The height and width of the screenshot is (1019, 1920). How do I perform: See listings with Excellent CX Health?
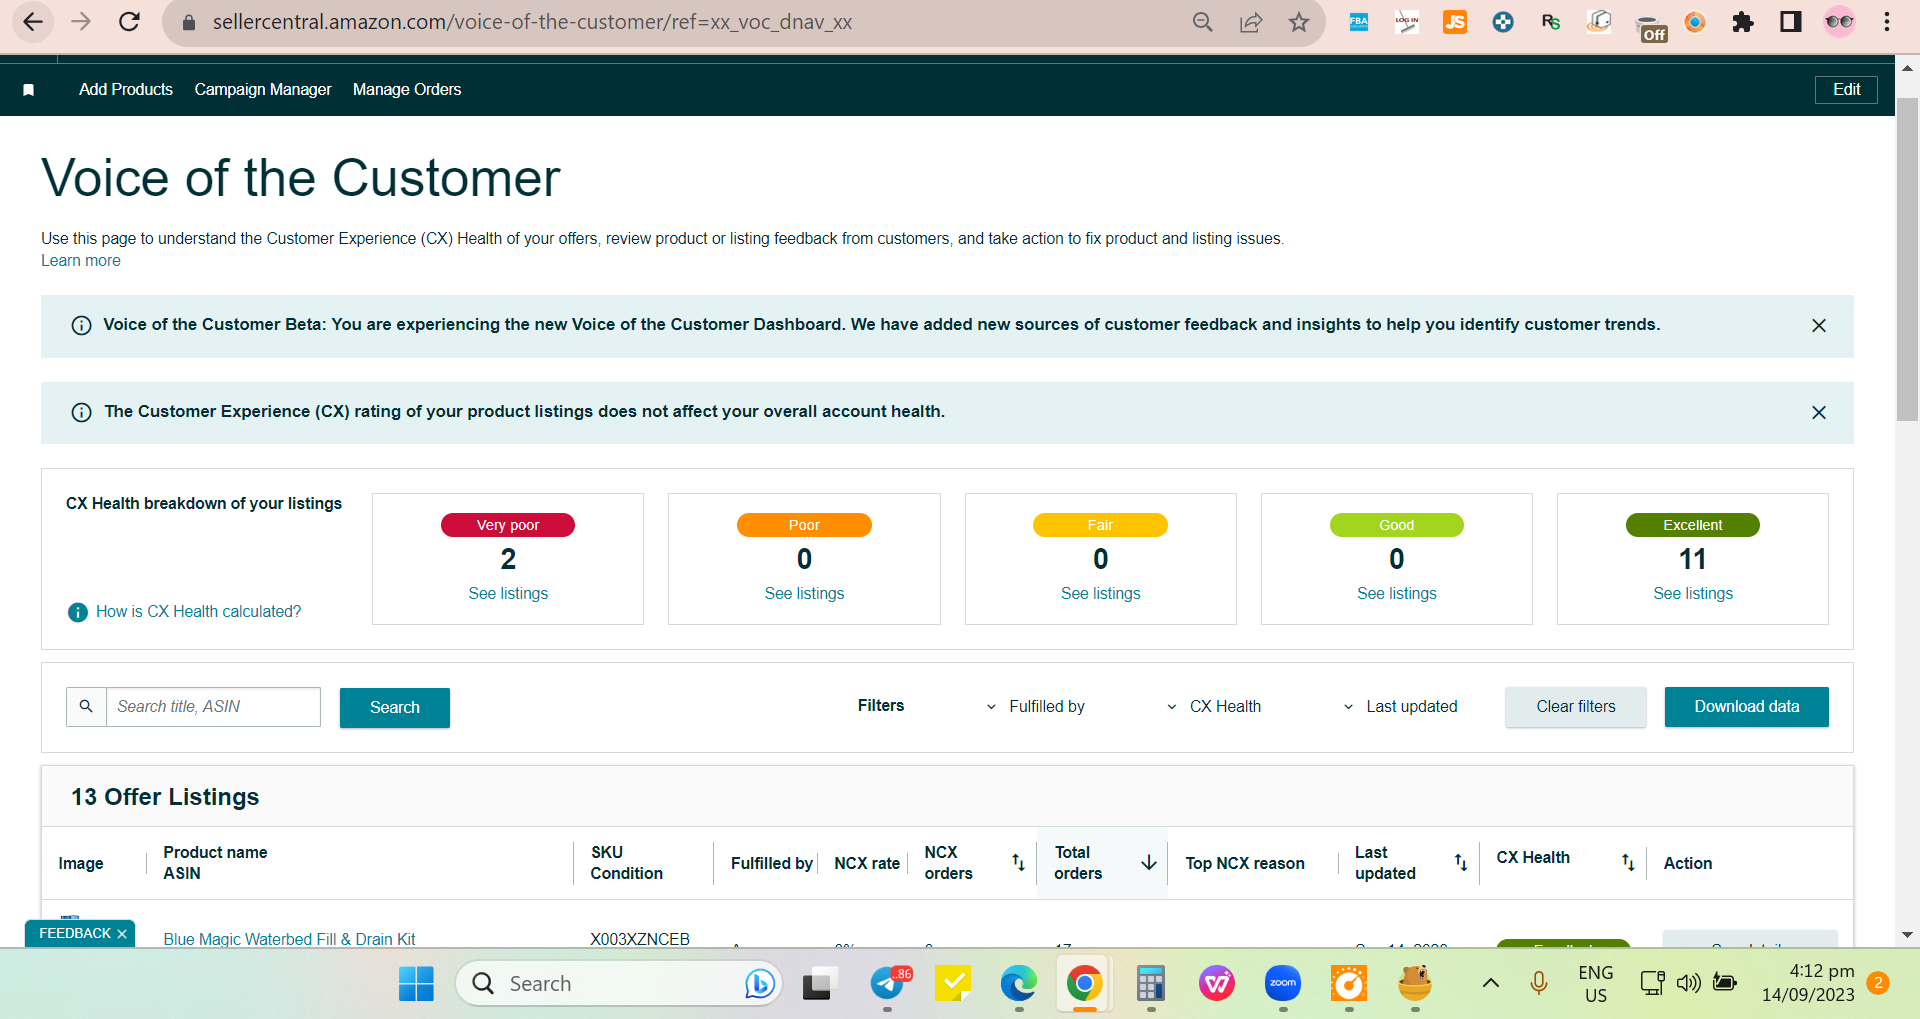(x=1693, y=593)
